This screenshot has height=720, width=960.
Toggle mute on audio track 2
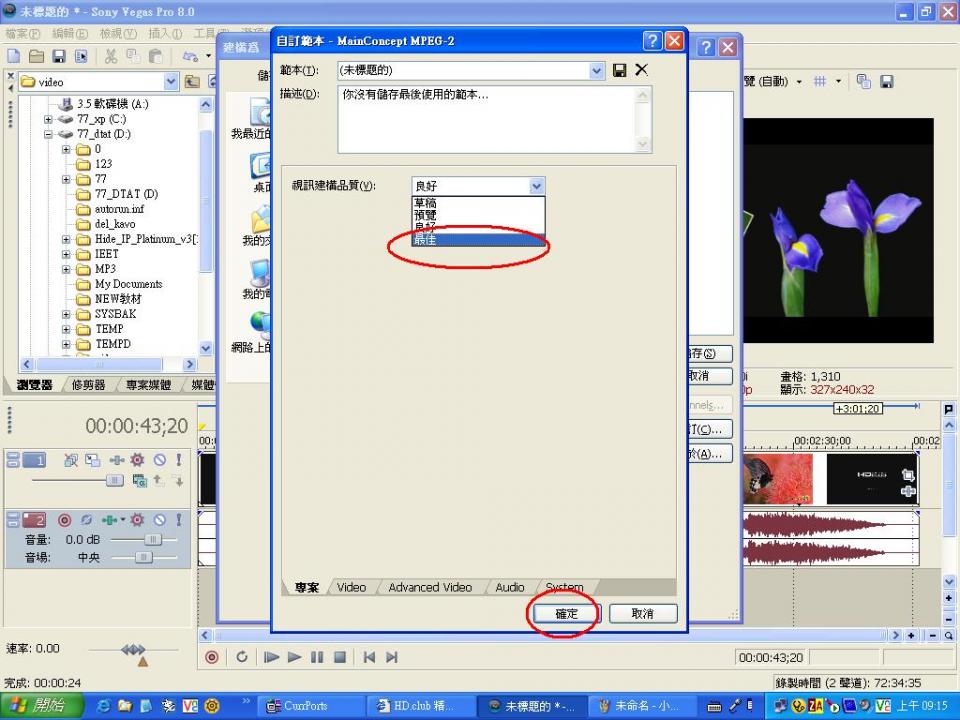[x=159, y=520]
